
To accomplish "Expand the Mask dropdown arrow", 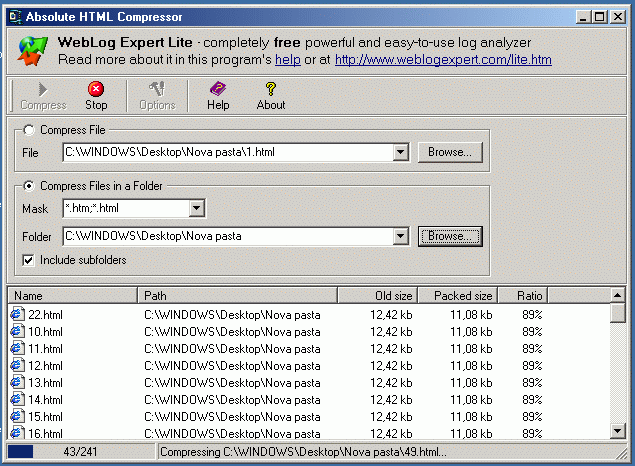I will pos(196,209).
